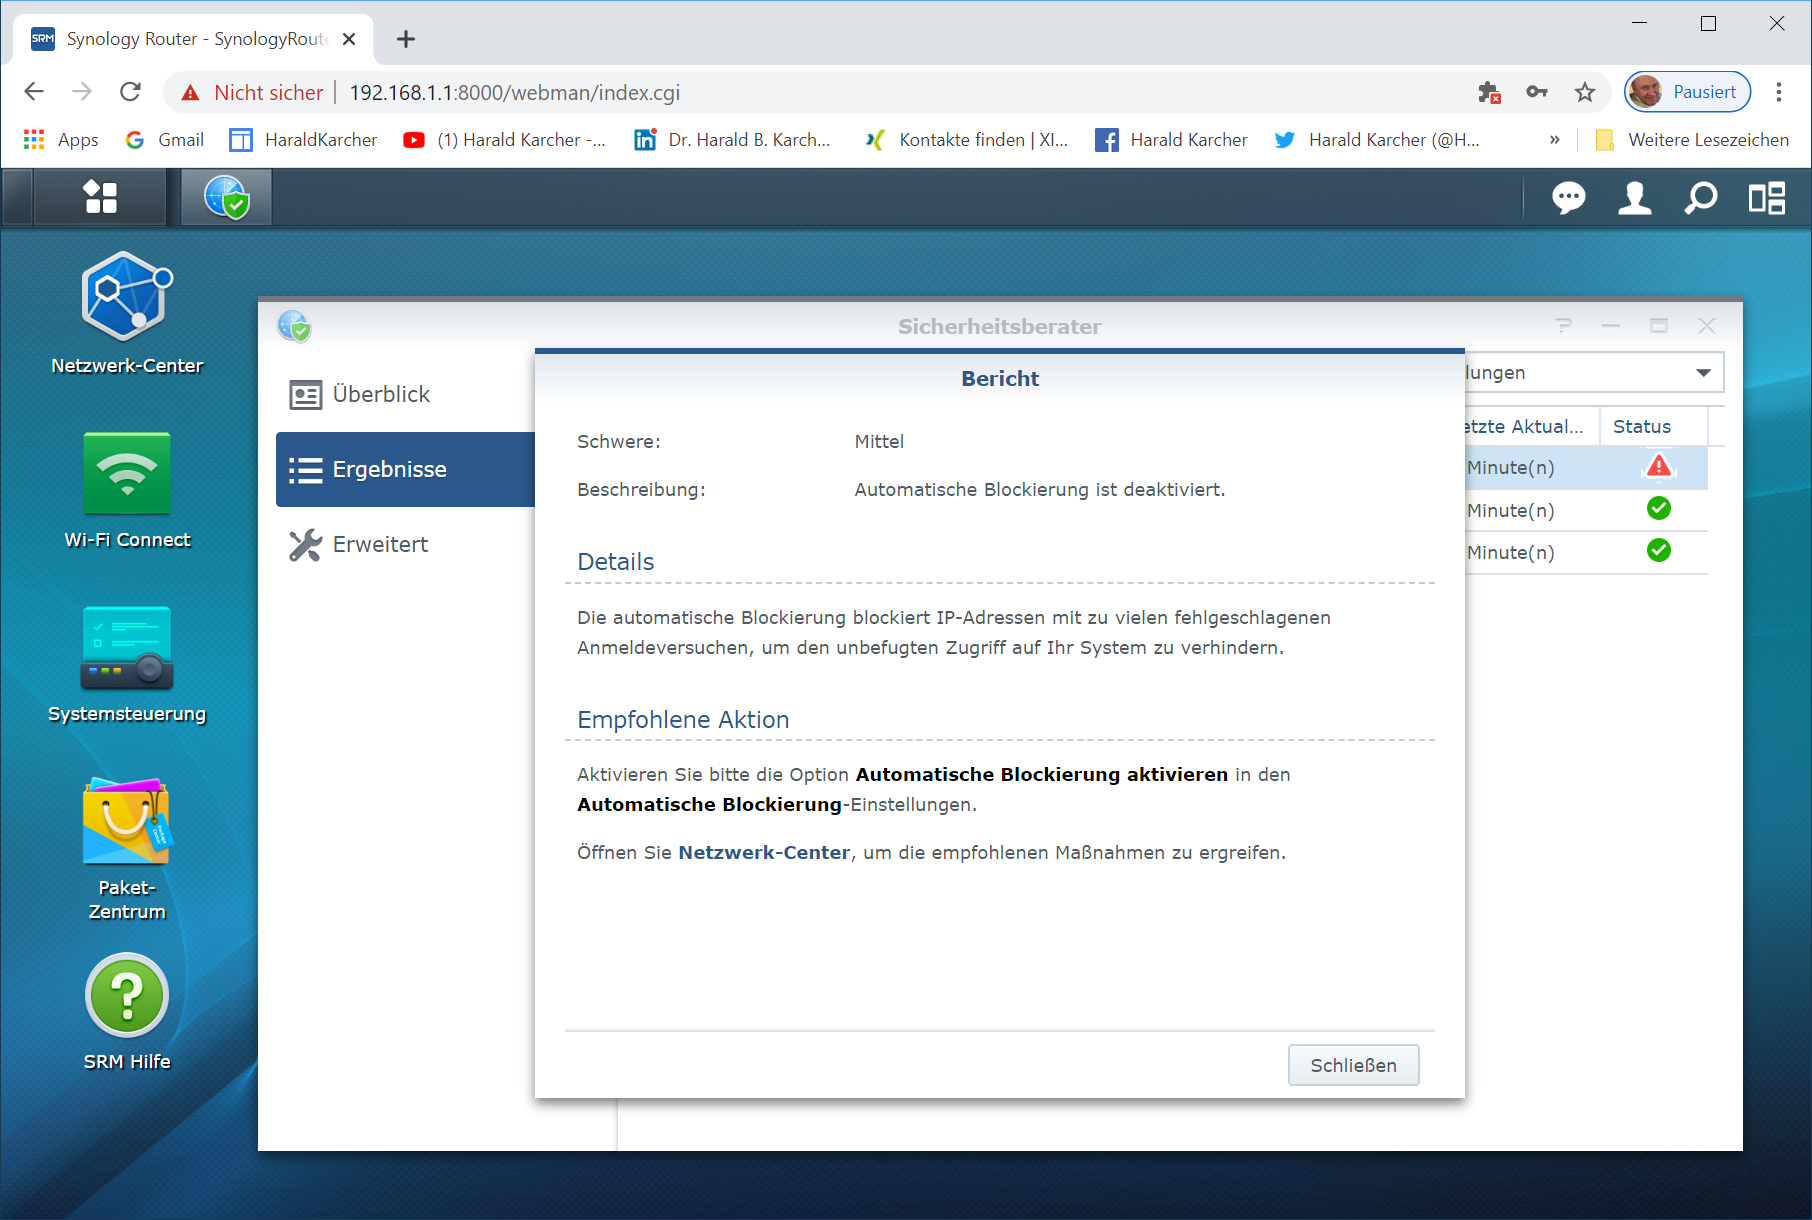Open Paket-Zentrum desktop icon
The width and height of the screenshot is (1812, 1220).
127,849
